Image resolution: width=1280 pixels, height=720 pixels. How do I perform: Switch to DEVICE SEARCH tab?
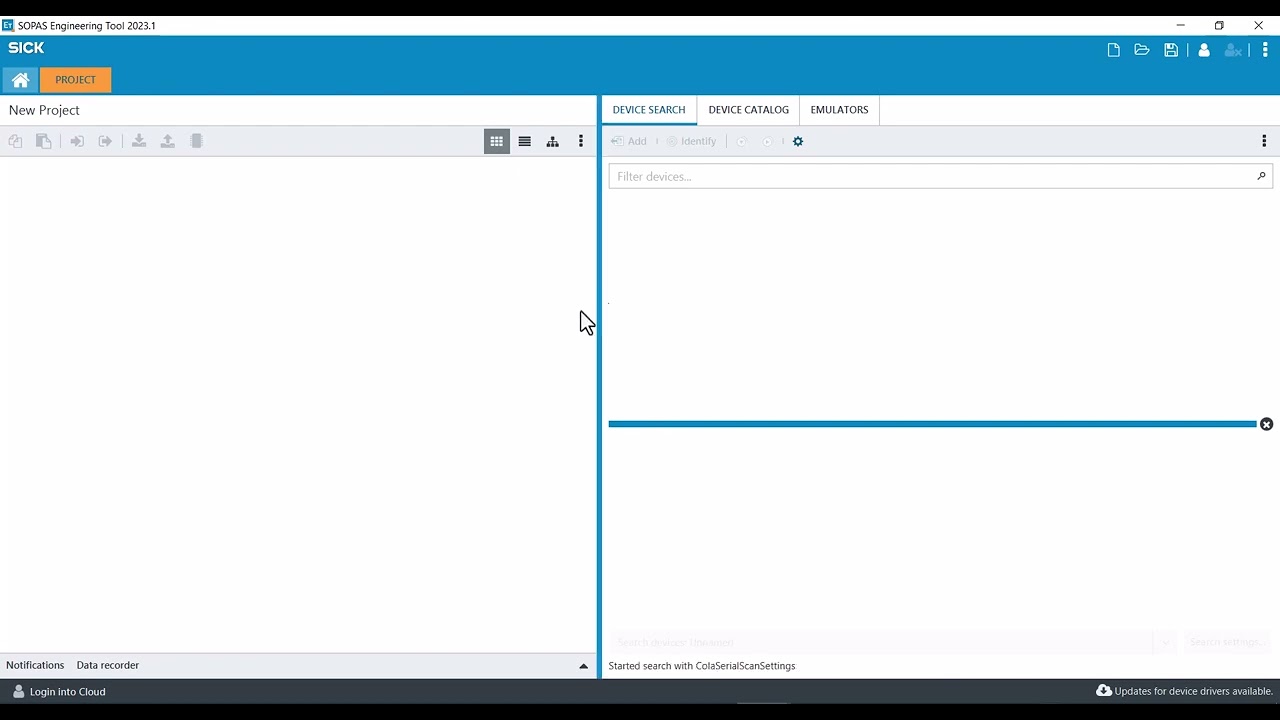coord(649,110)
